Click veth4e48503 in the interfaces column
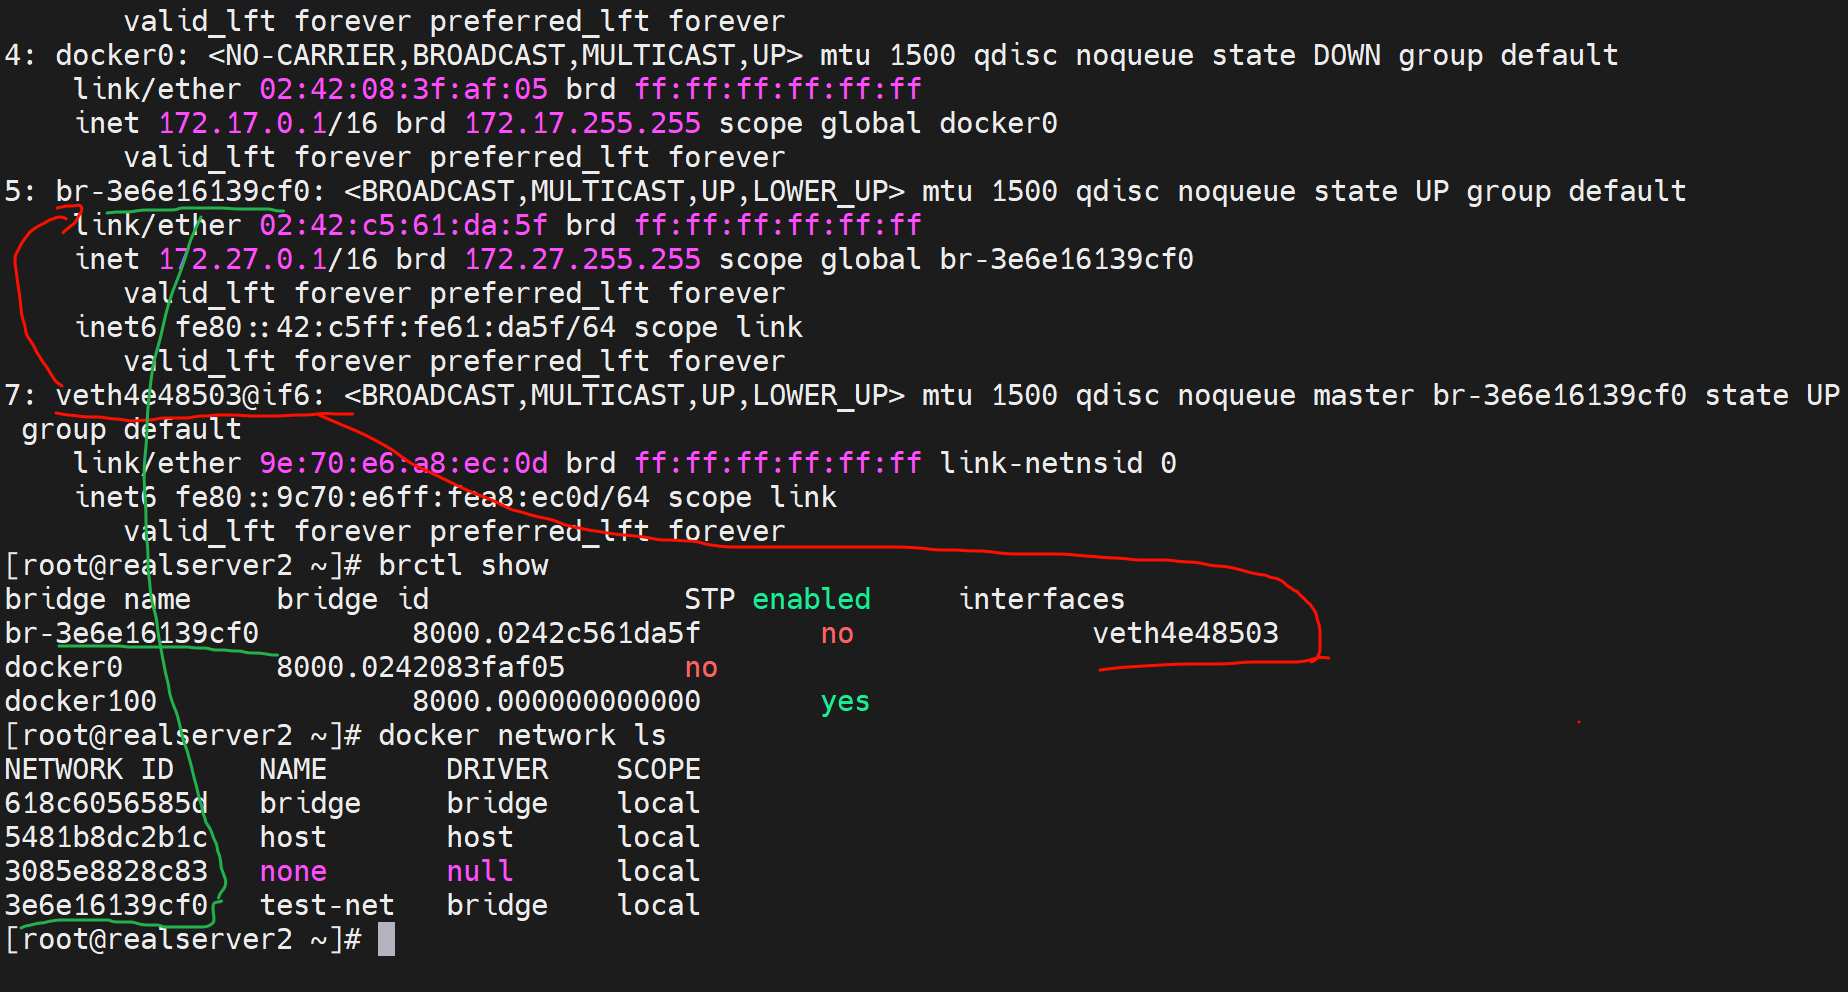The height and width of the screenshot is (992, 1848). coord(1185,633)
